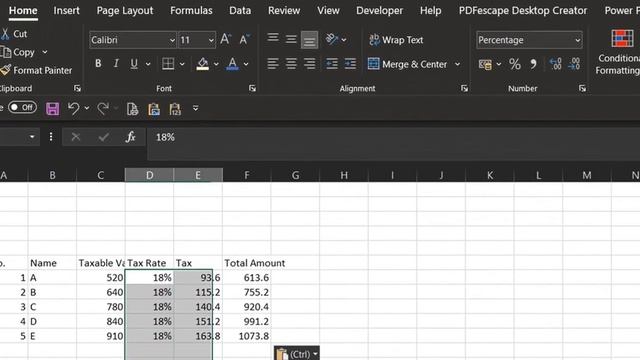Decrease Decimal places
The width and height of the screenshot is (640, 360).
pos(574,64)
